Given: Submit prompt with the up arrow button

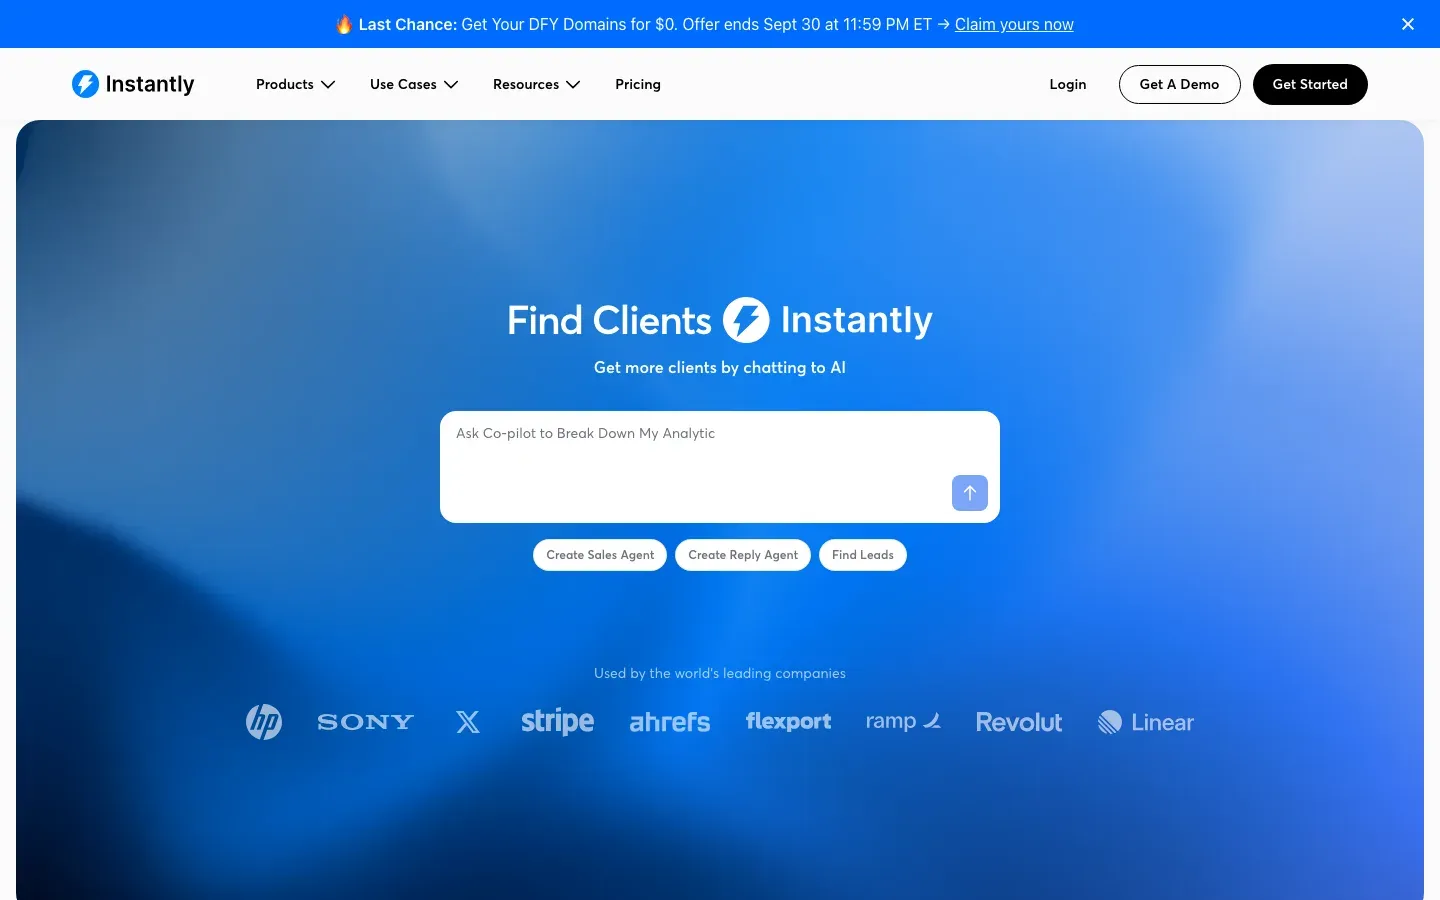Looking at the screenshot, I should point(970,493).
